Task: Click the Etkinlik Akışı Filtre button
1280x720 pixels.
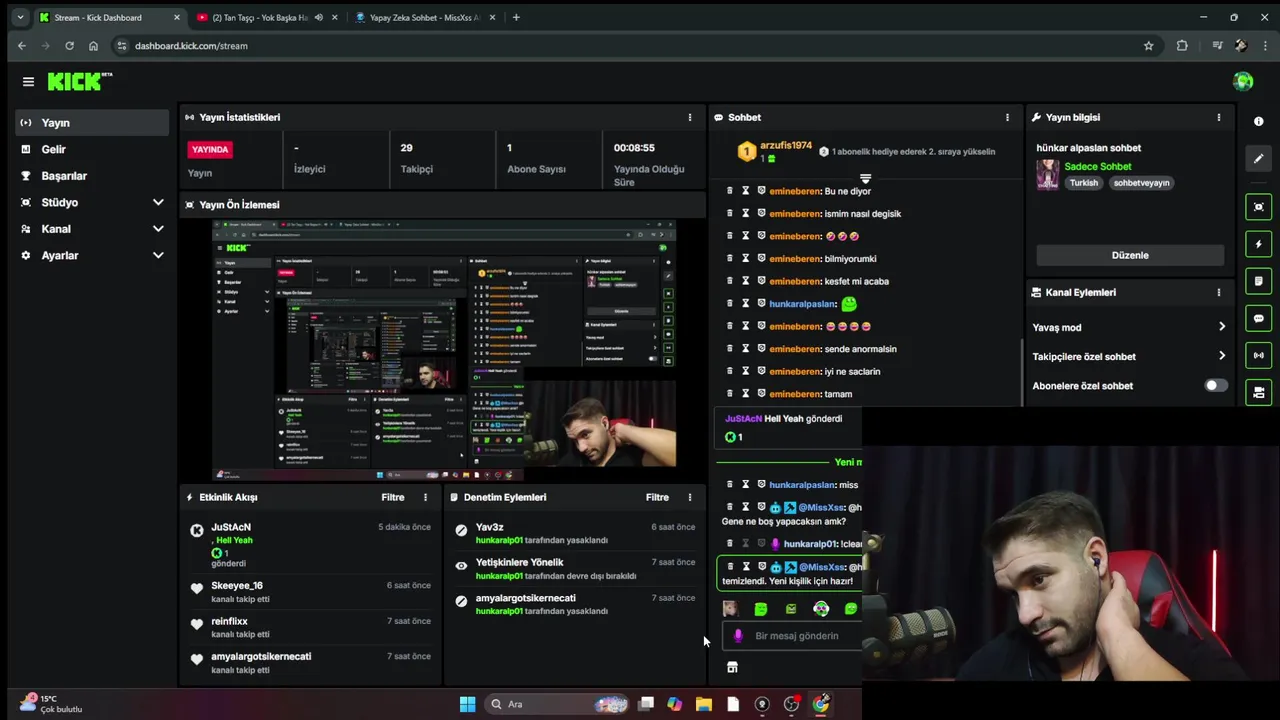Action: [392, 497]
